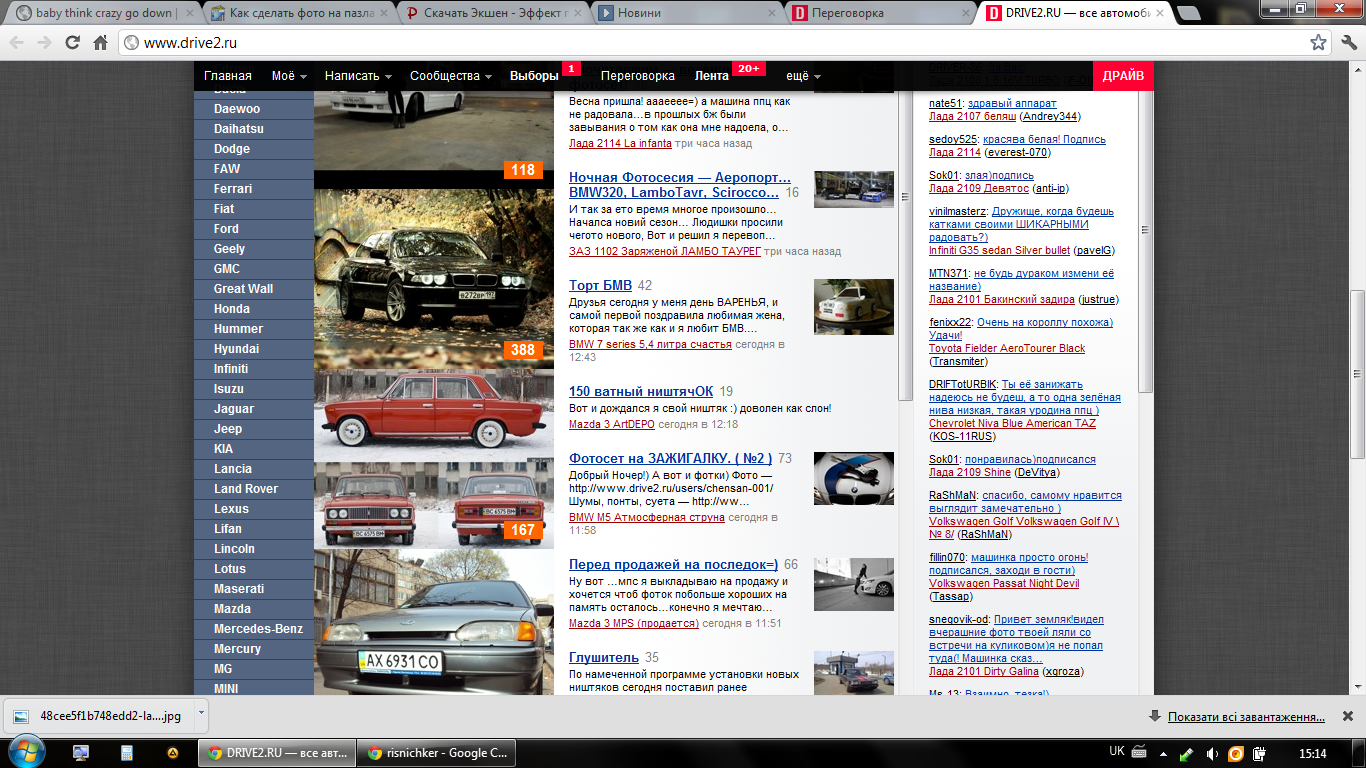The height and width of the screenshot is (768, 1366).
Task: Open dropdown for downloaded jpg file
Action: pos(201,715)
